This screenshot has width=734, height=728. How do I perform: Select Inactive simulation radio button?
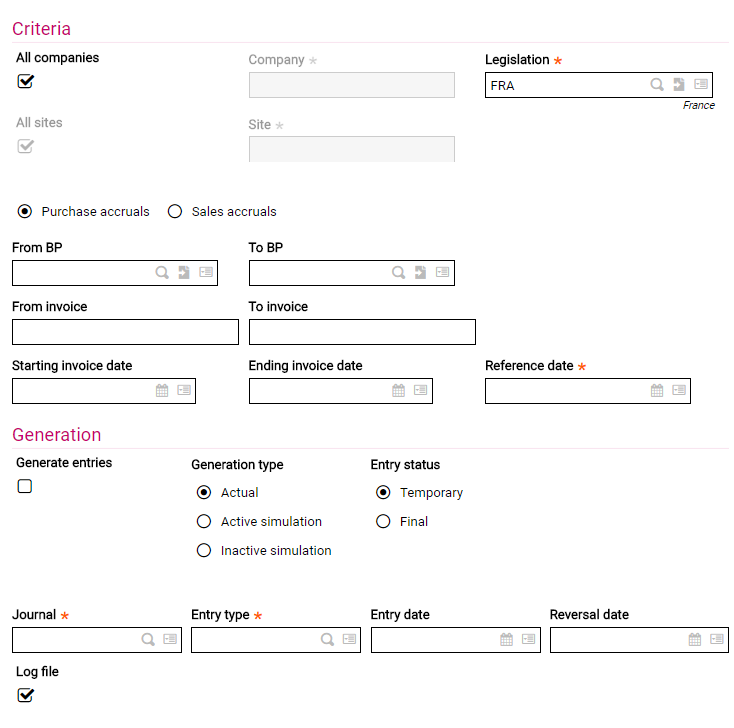204,550
